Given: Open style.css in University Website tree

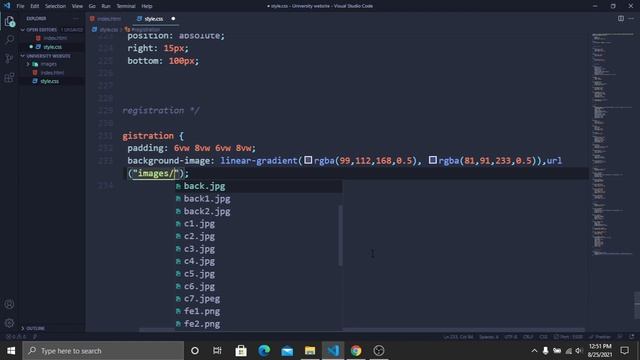Looking at the screenshot, I should coord(51,81).
